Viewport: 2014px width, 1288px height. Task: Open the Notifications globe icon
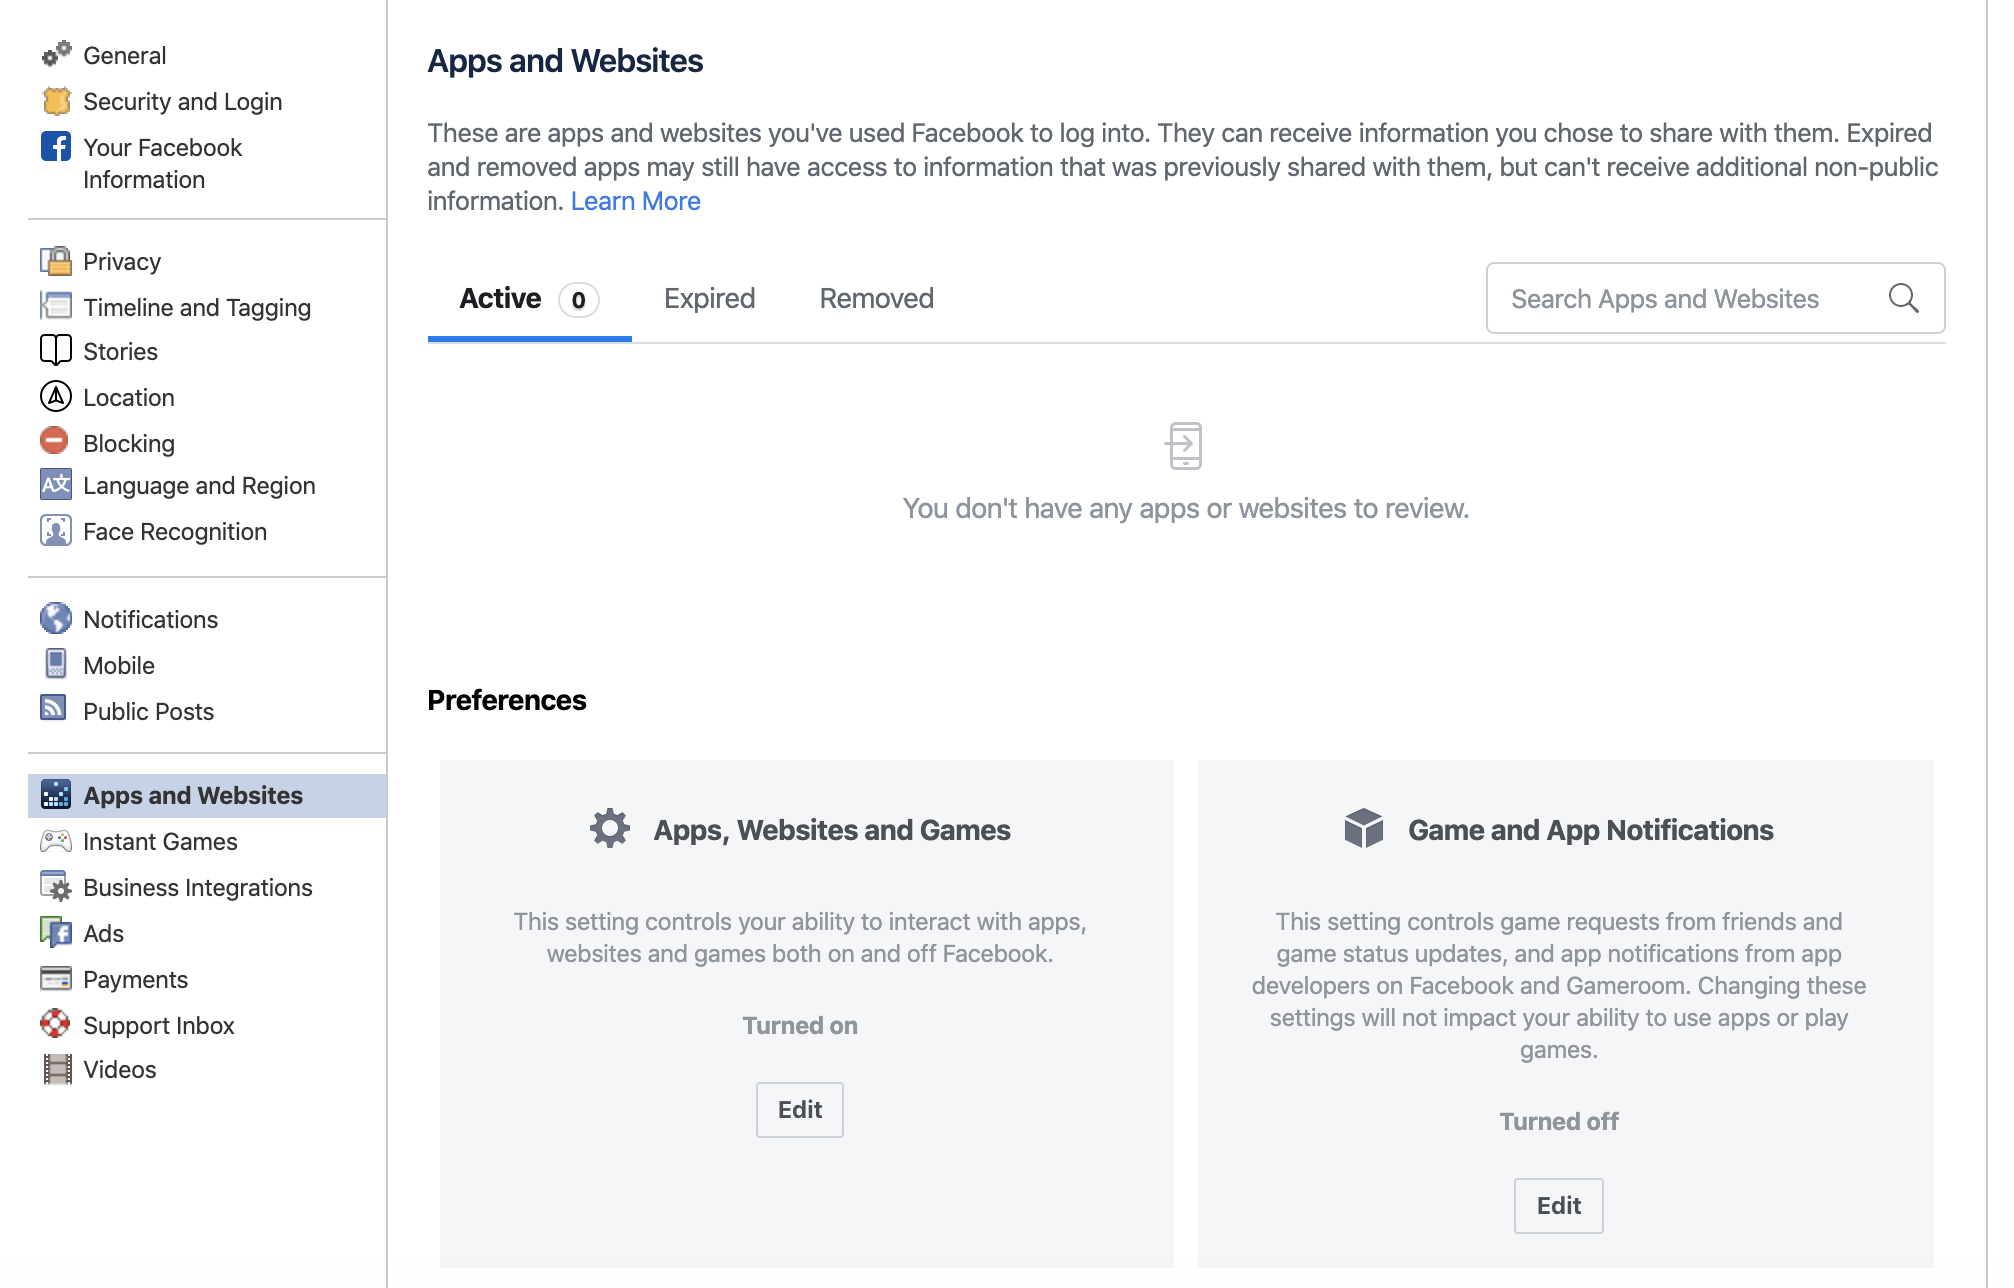(x=56, y=618)
